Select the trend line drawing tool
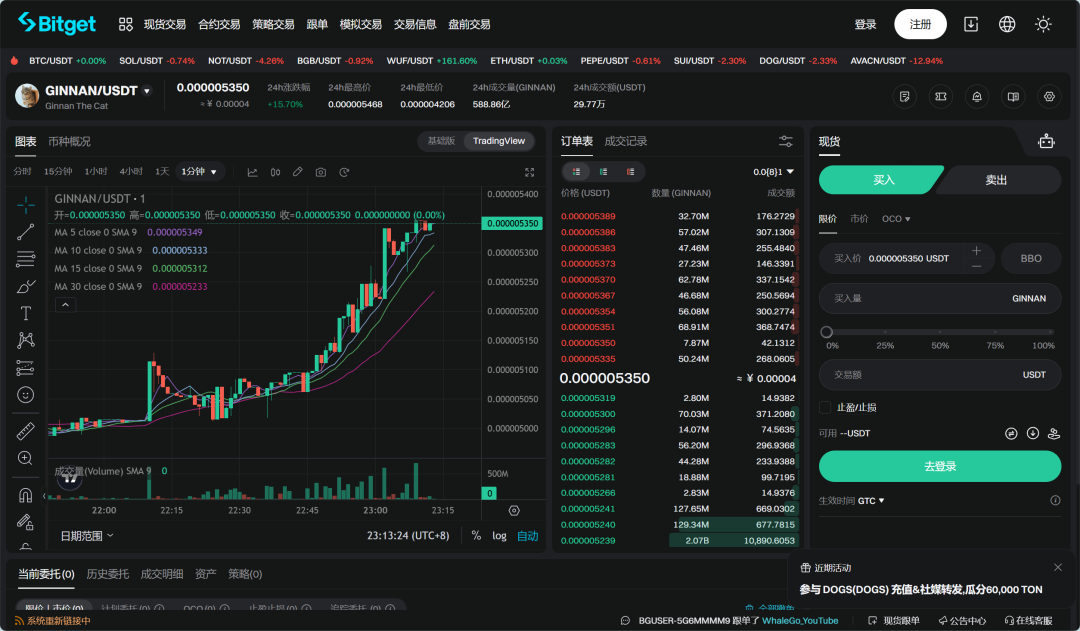1080x631 pixels. [x=25, y=232]
